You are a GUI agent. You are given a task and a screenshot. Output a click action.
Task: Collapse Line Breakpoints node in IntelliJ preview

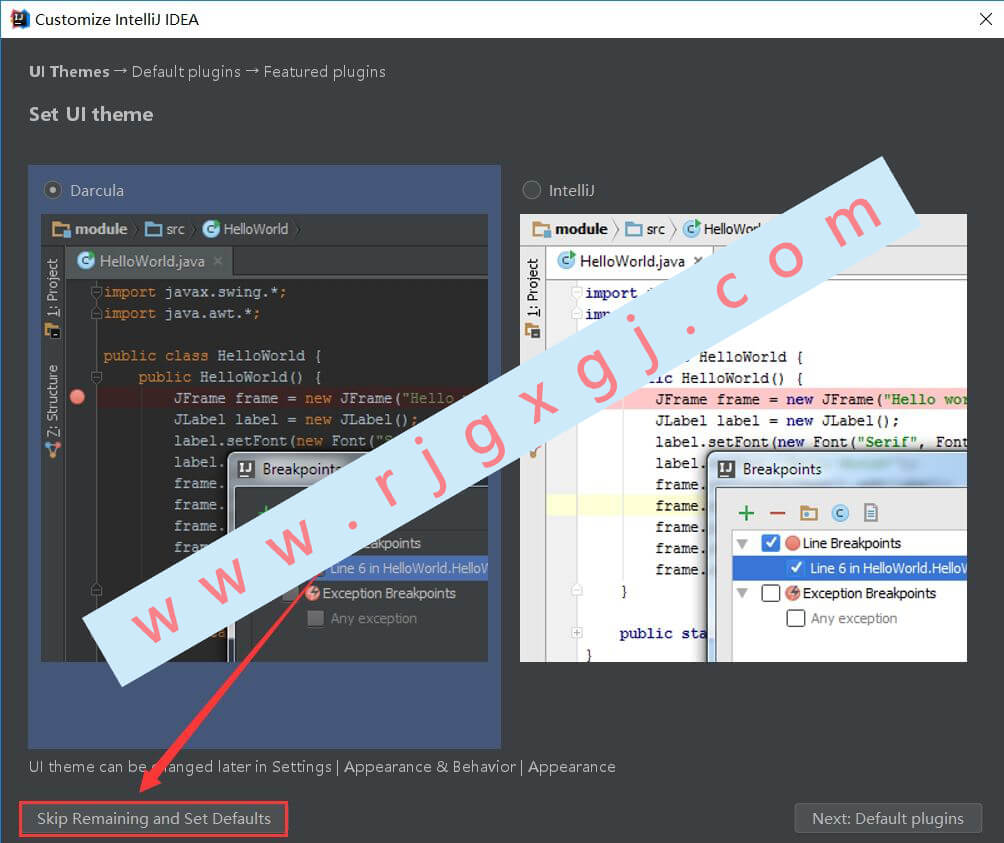743,543
